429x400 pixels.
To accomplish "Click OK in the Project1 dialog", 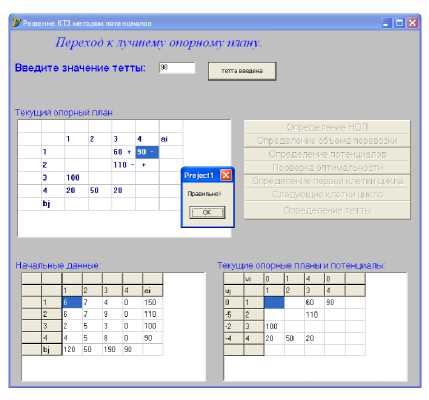I will tap(207, 212).
